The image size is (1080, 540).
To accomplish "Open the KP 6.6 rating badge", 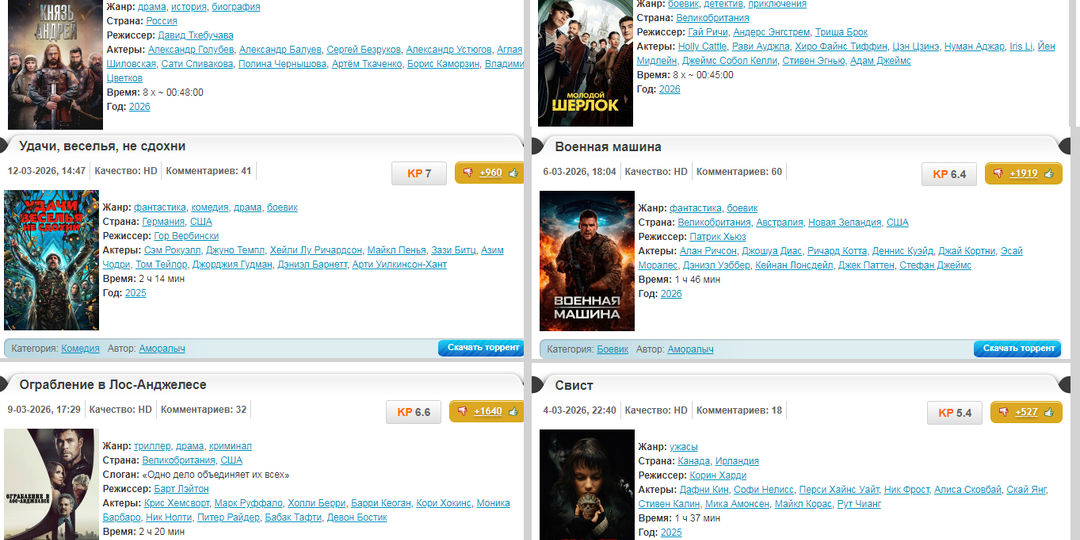I will pyautogui.click(x=413, y=412).
